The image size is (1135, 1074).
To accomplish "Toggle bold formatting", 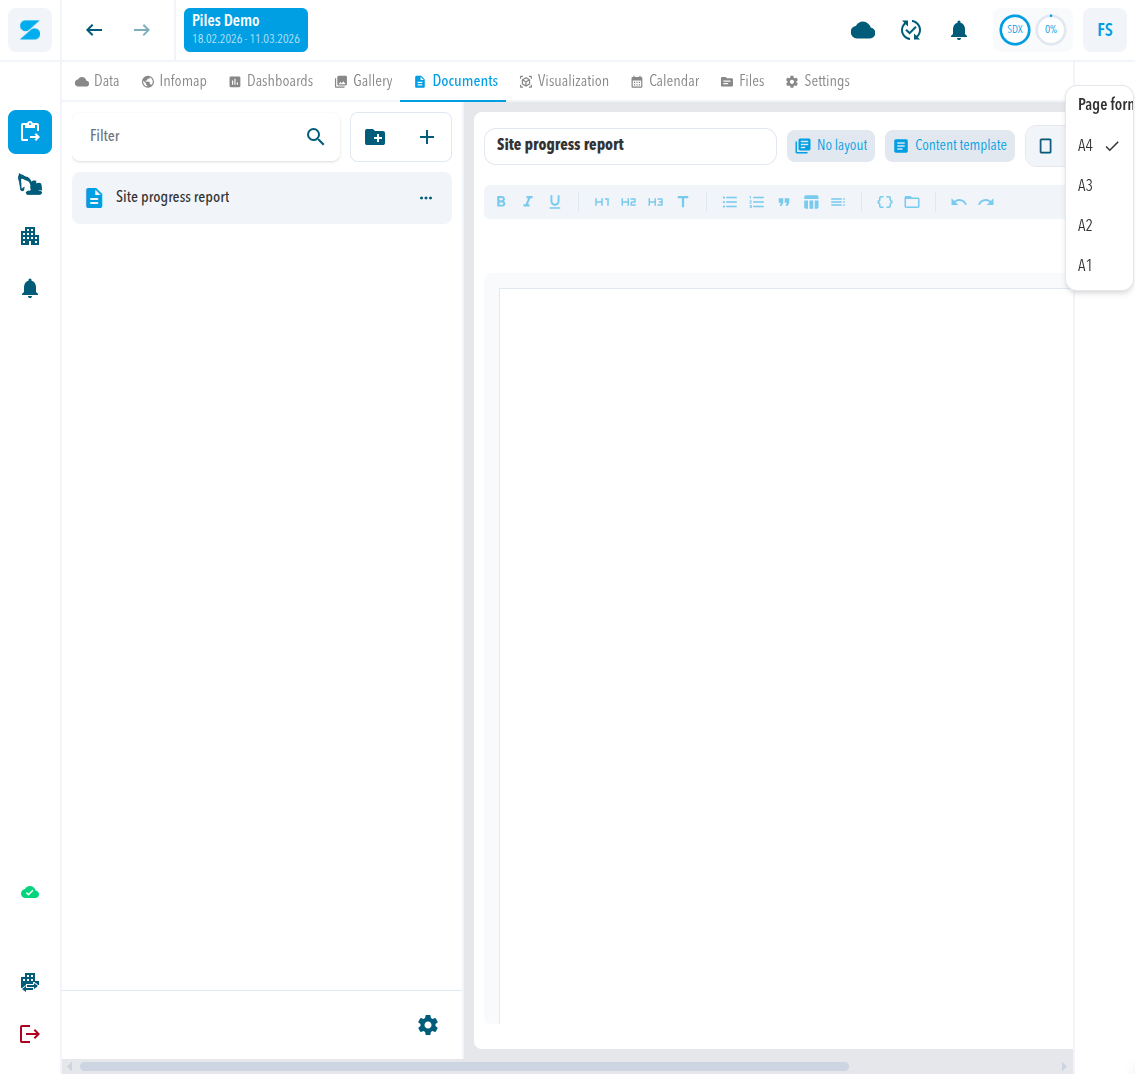I will pos(500,202).
